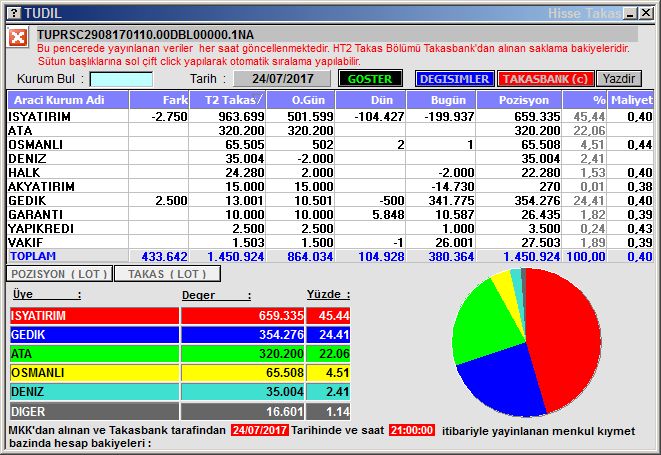Select the GEDIK row in table
The image size is (661, 455).
[27, 200]
